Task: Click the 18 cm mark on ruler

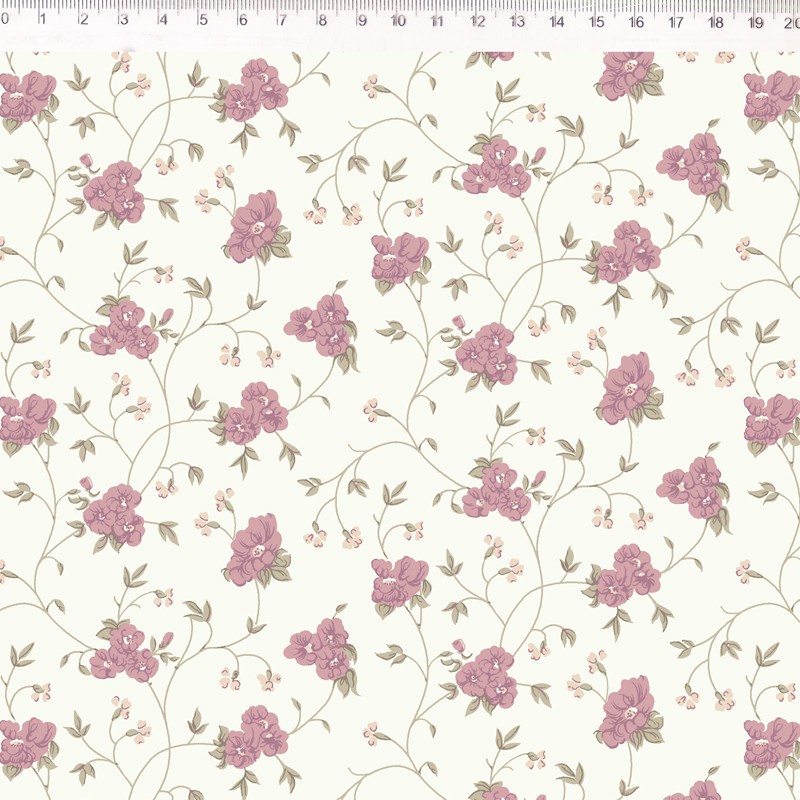Action: pyautogui.click(x=716, y=20)
